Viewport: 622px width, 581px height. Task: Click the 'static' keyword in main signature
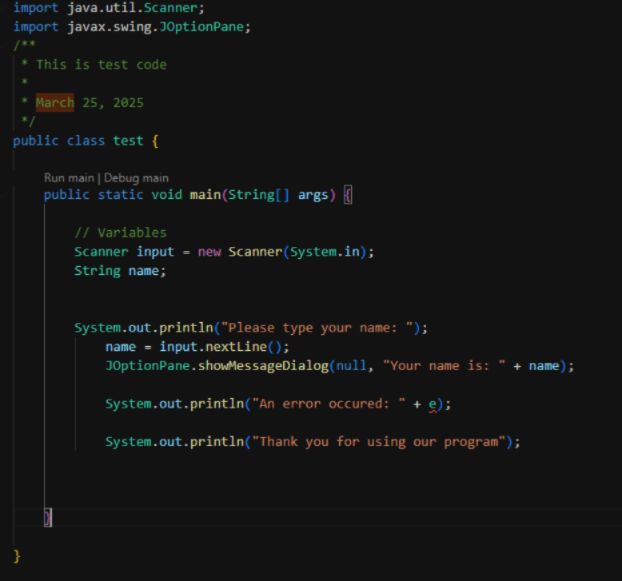(120, 195)
